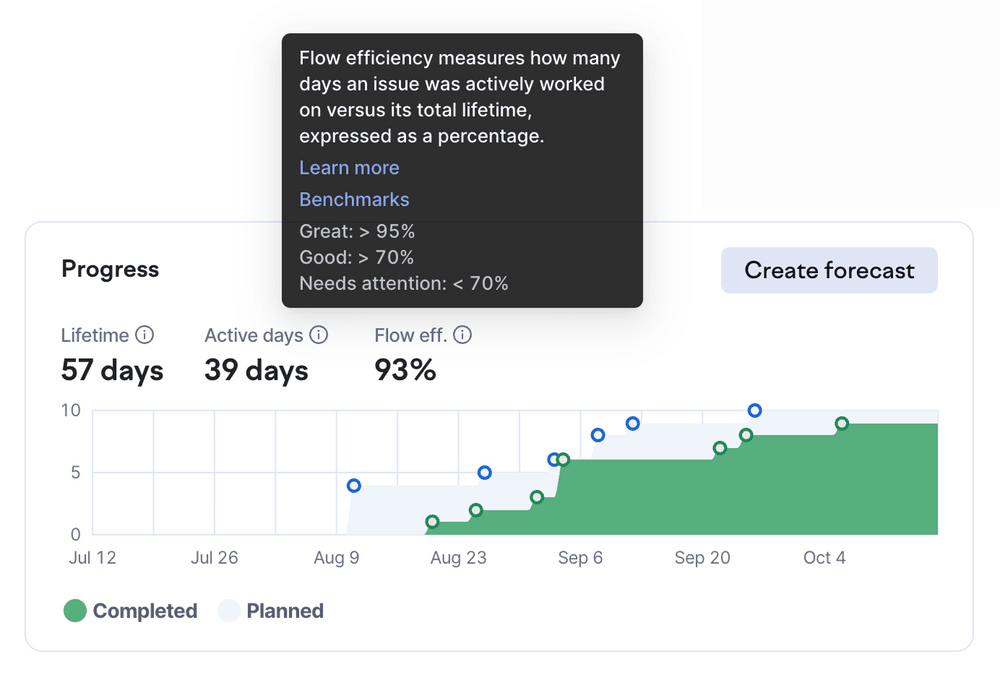Click the green Completed legend color circle
1000x688 pixels.
pos(75,611)
